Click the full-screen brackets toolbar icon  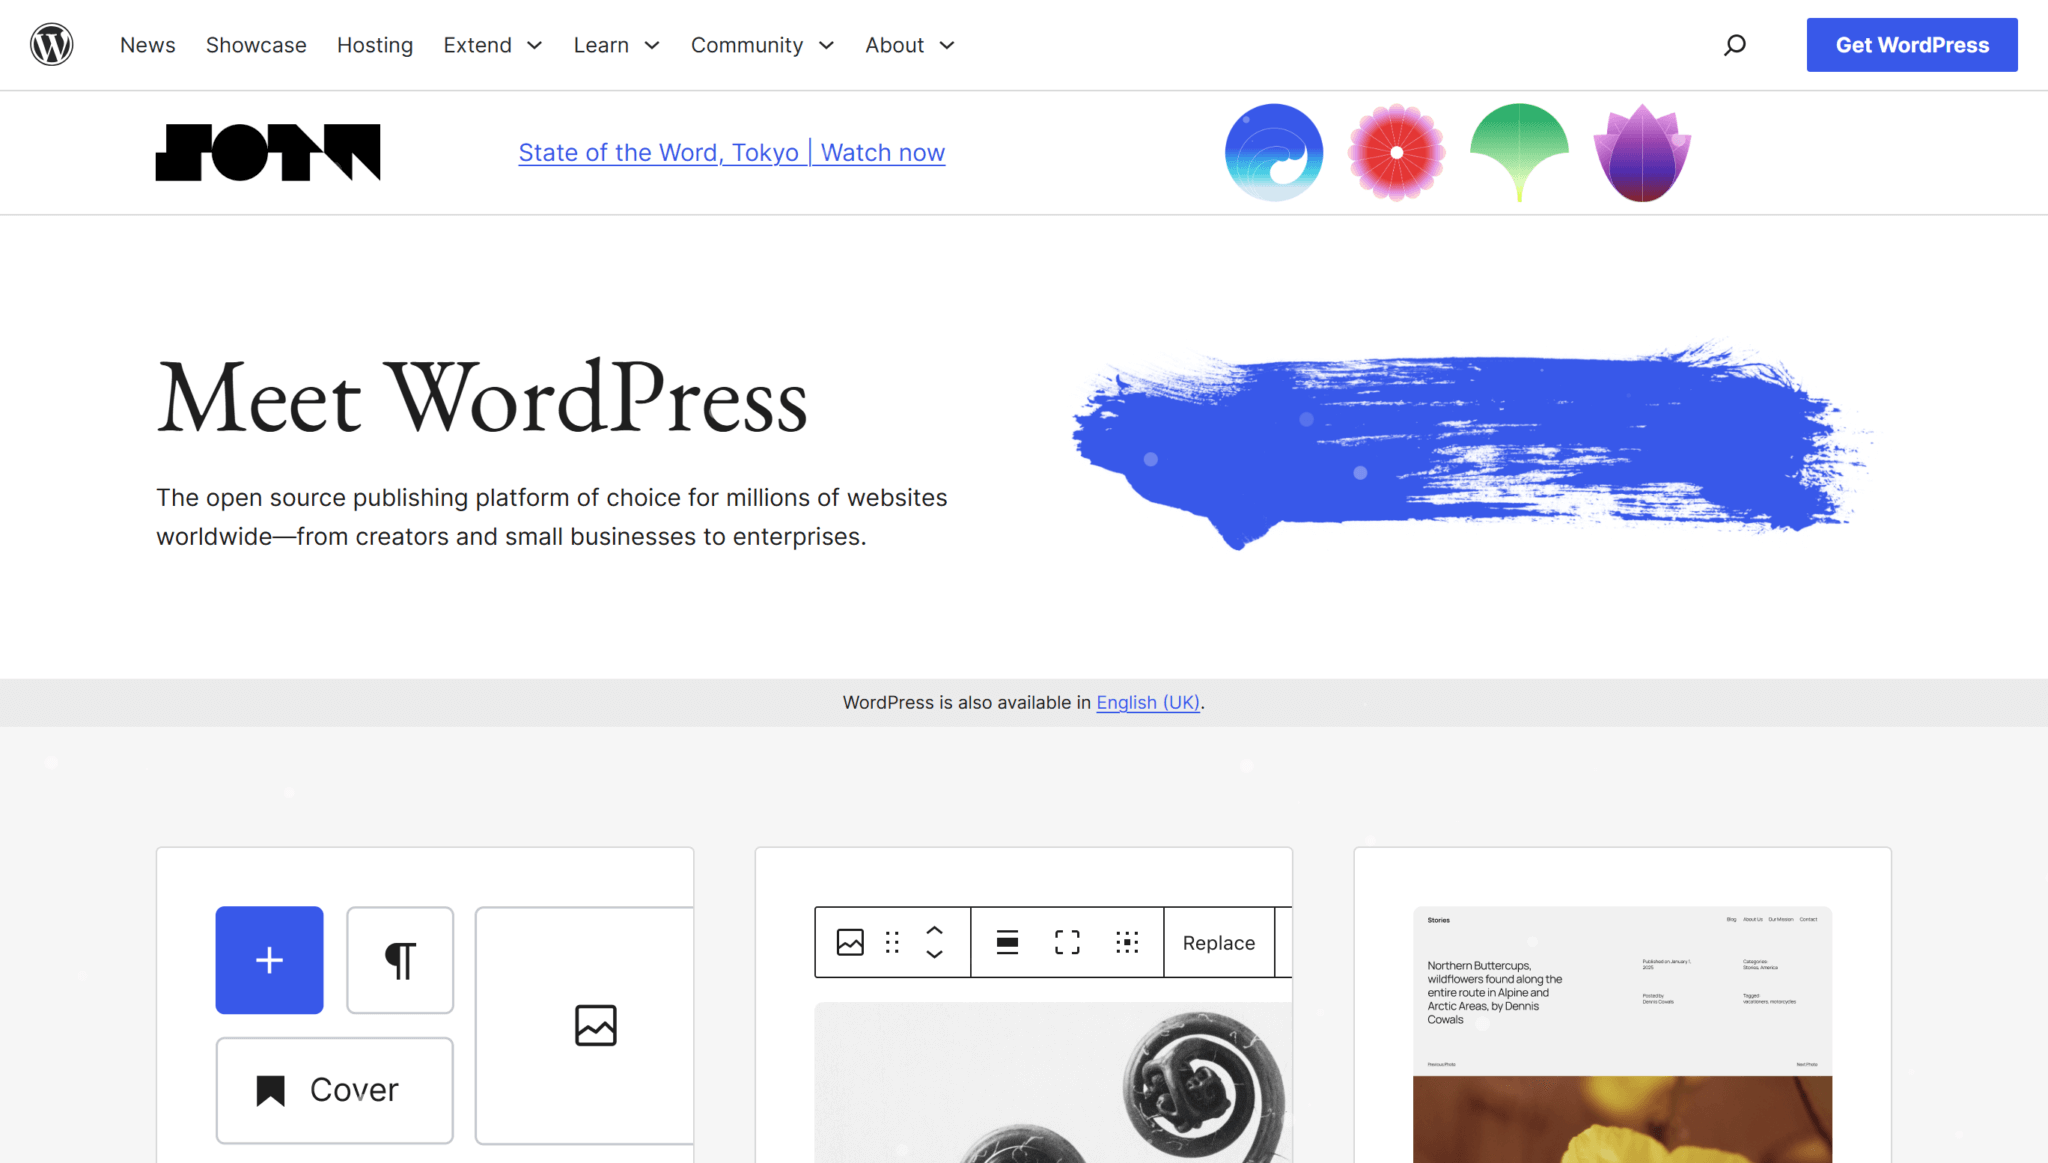click(x=1067, y=942)
